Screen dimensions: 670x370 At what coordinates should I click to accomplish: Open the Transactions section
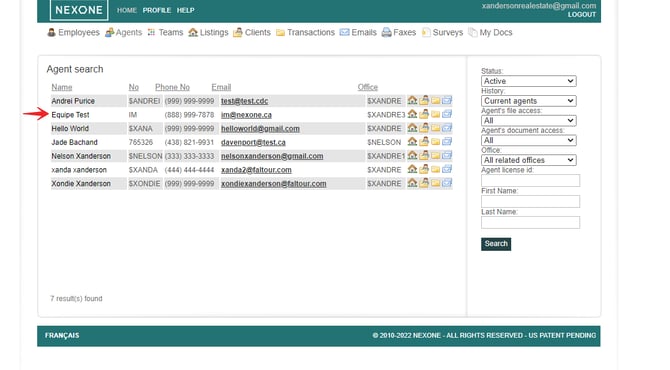pos(305,32)
